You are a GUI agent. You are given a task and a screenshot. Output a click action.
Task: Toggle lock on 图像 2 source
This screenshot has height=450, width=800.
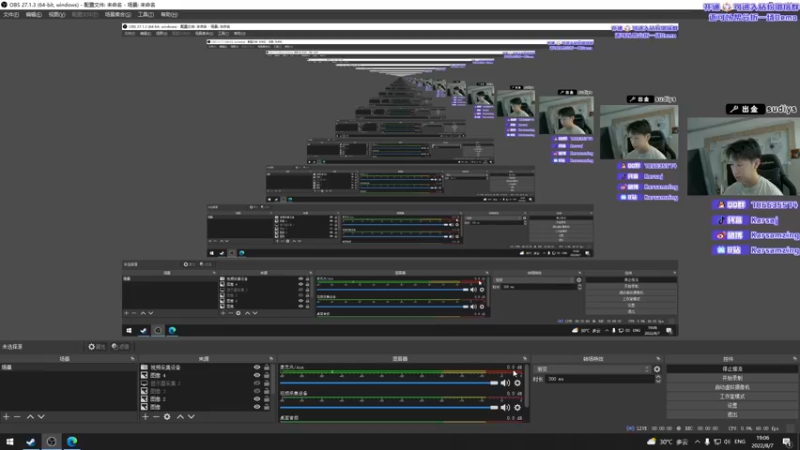pos(266,399)
